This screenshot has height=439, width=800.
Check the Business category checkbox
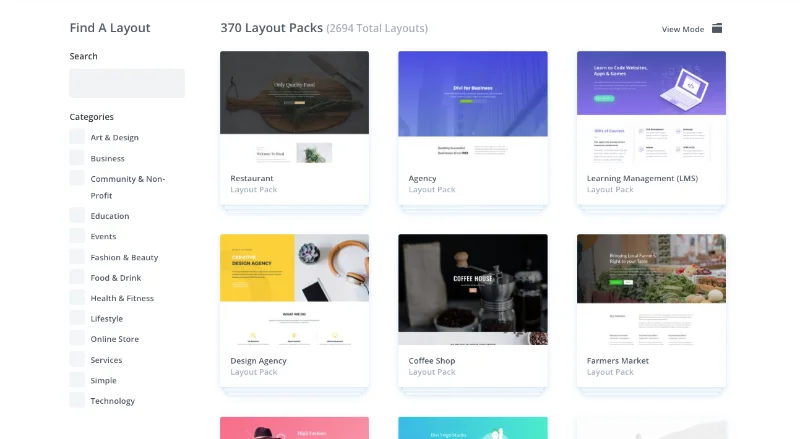click(x=77, y=158)
